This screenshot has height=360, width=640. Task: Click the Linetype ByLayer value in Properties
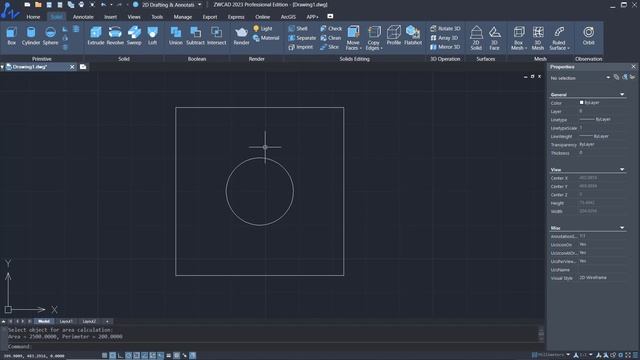coord(596,119)
